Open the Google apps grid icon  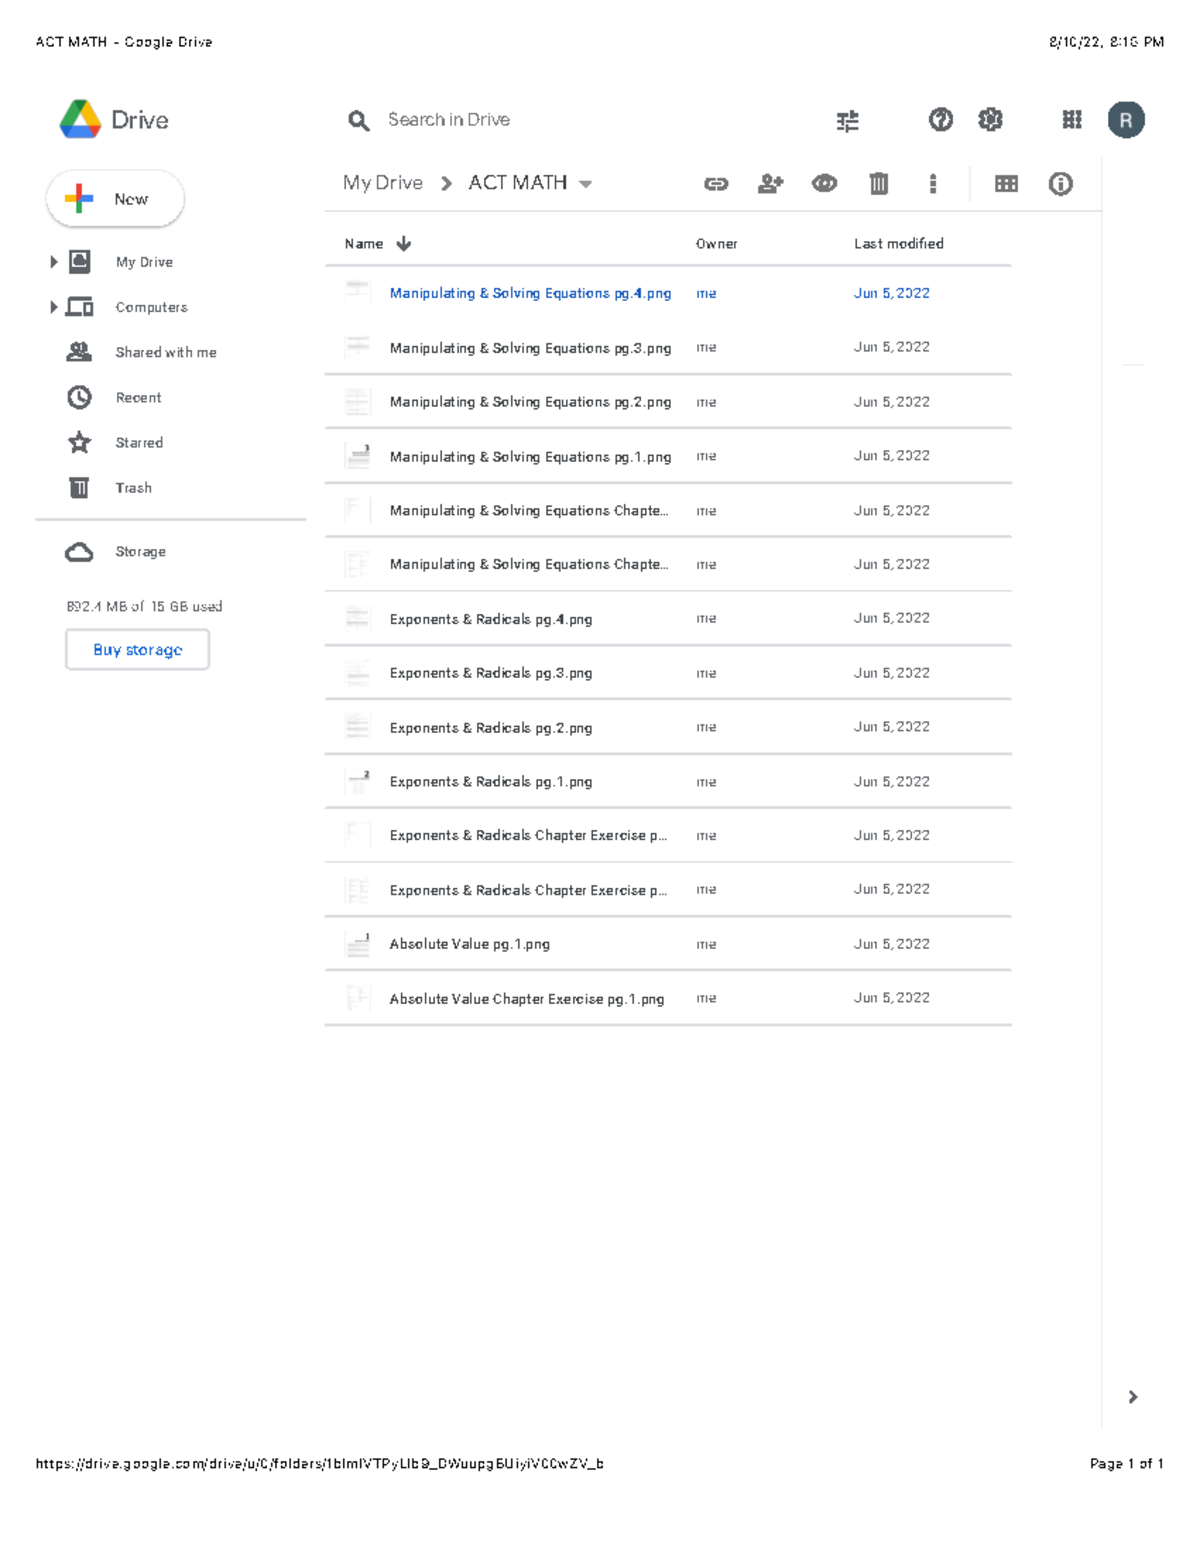pyautogui.click(x=1071, y=120)
